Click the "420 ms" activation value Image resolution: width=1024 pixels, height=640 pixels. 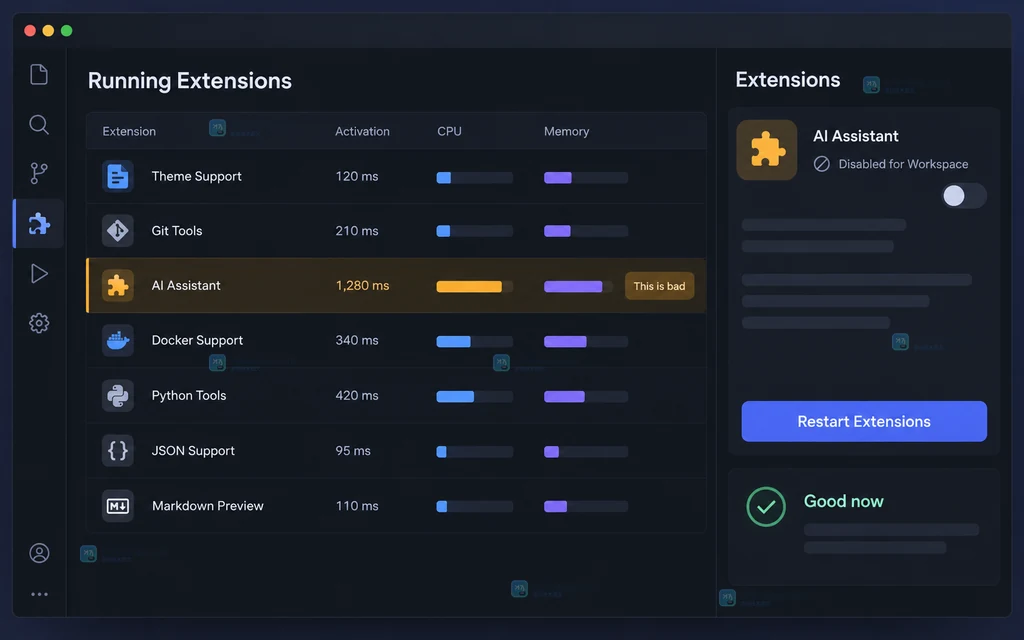[x=357, y=395]
